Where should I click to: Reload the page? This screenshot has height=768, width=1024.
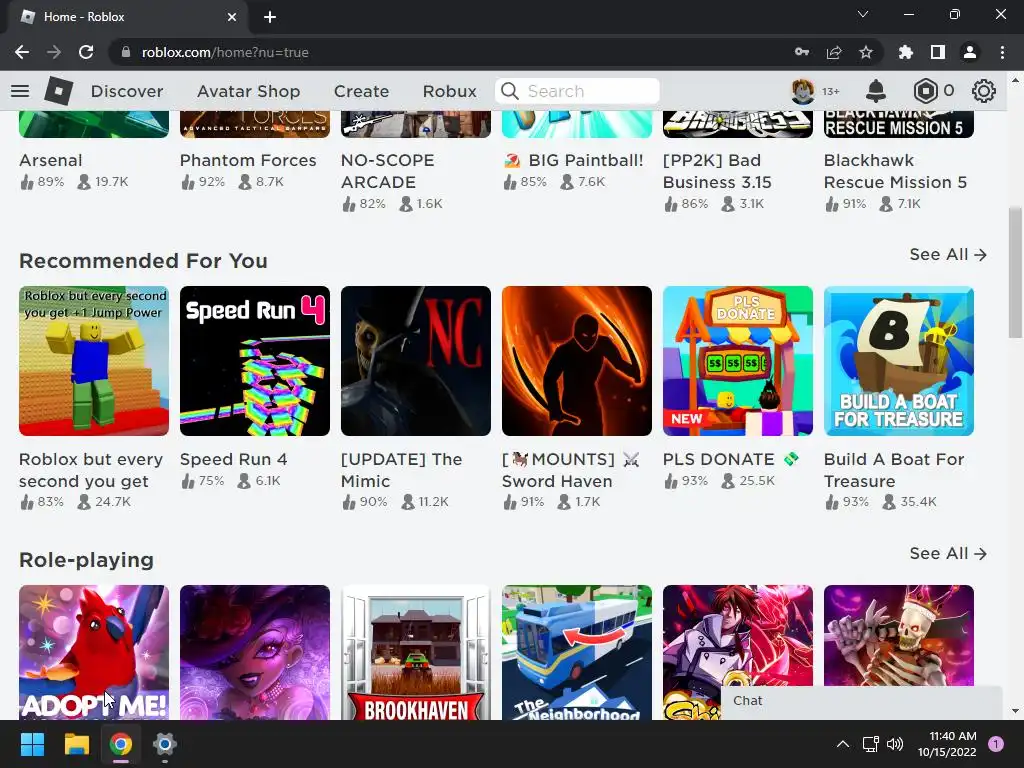click(x=86, y=52)
